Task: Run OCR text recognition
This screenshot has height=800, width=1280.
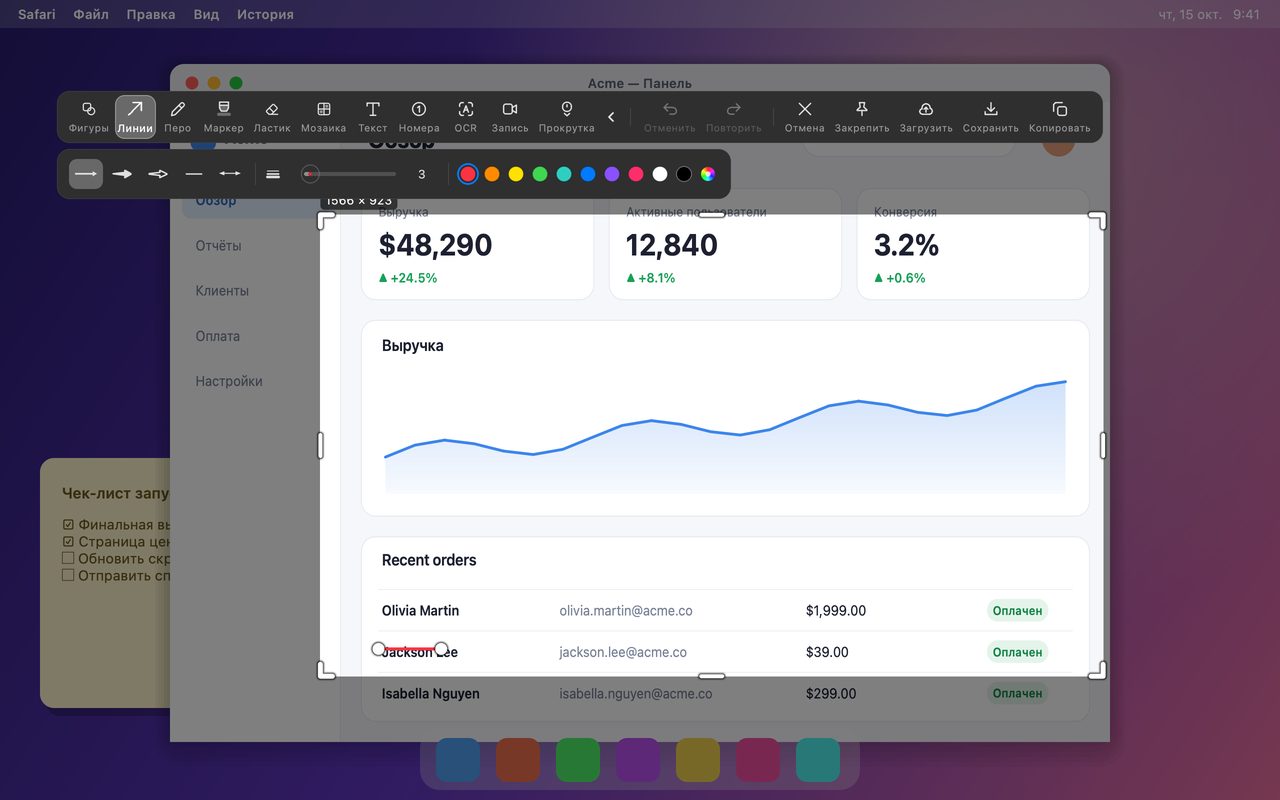Action: 466,117
